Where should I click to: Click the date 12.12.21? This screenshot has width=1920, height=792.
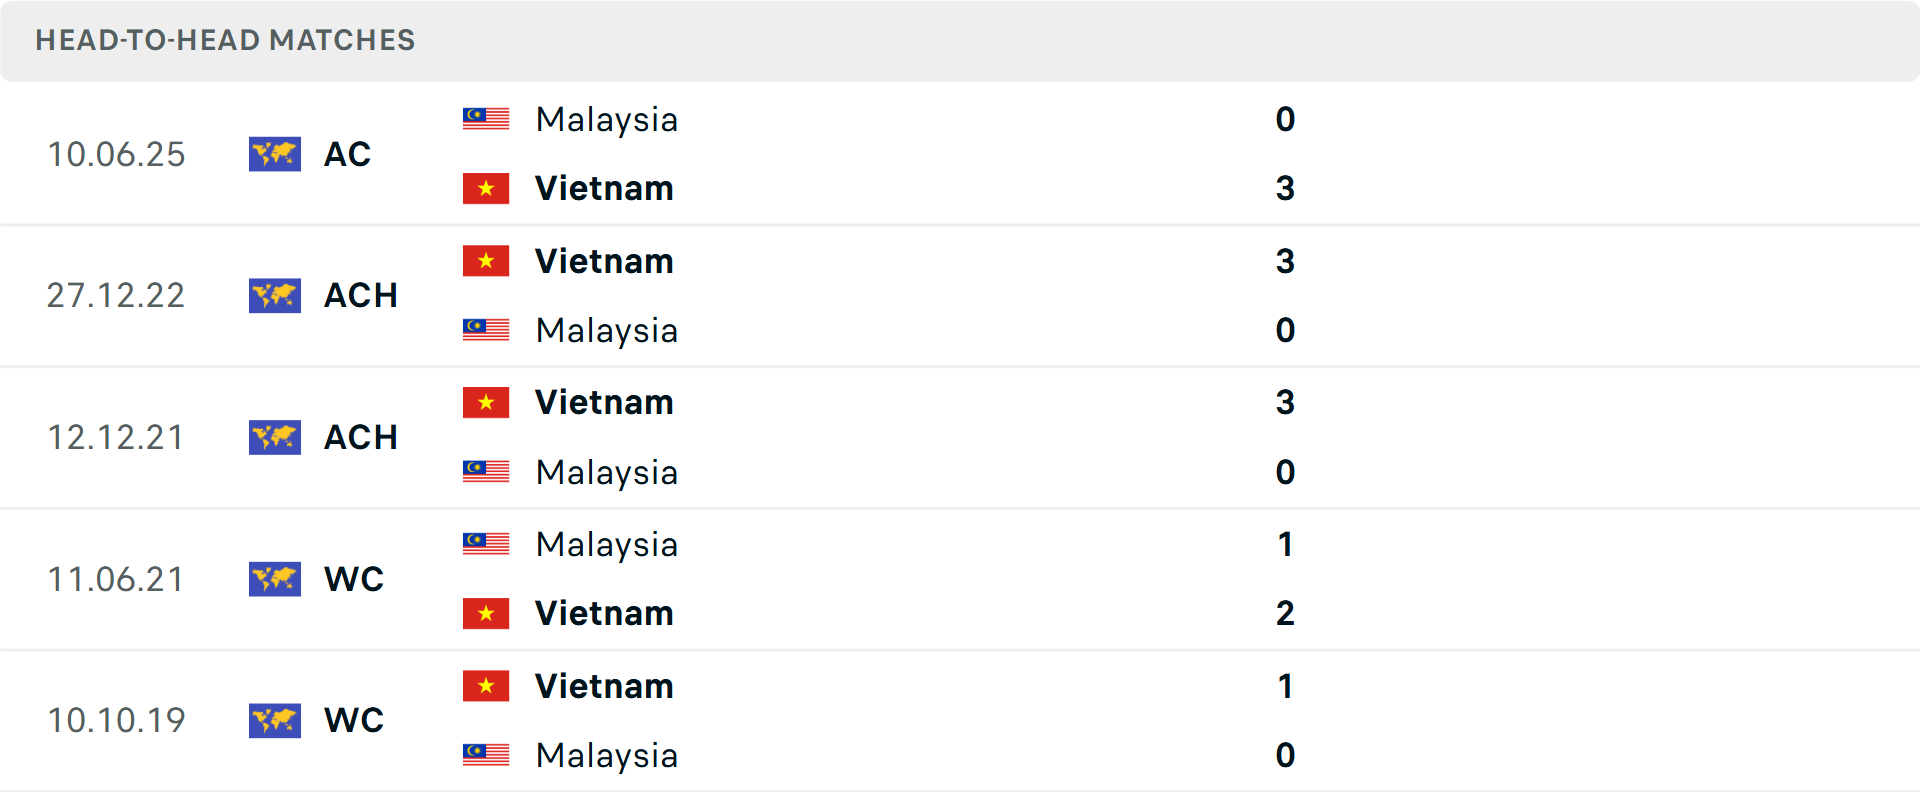(x=116, y=437)
